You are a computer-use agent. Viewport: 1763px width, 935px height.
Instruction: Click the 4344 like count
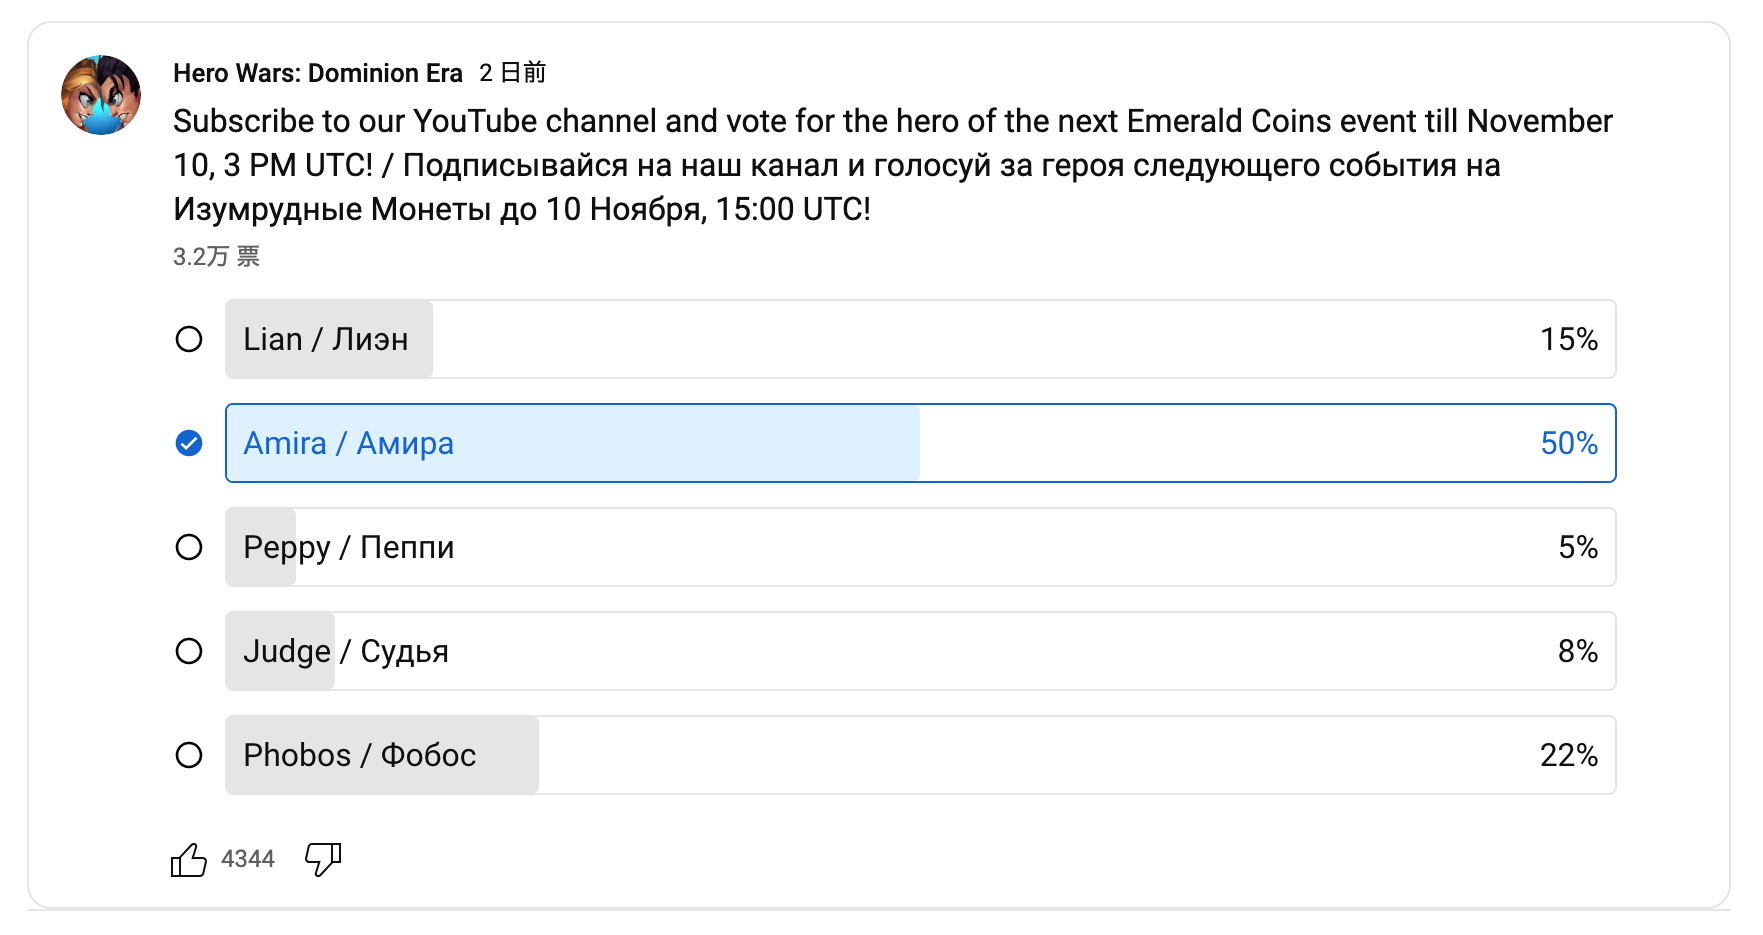248,859
